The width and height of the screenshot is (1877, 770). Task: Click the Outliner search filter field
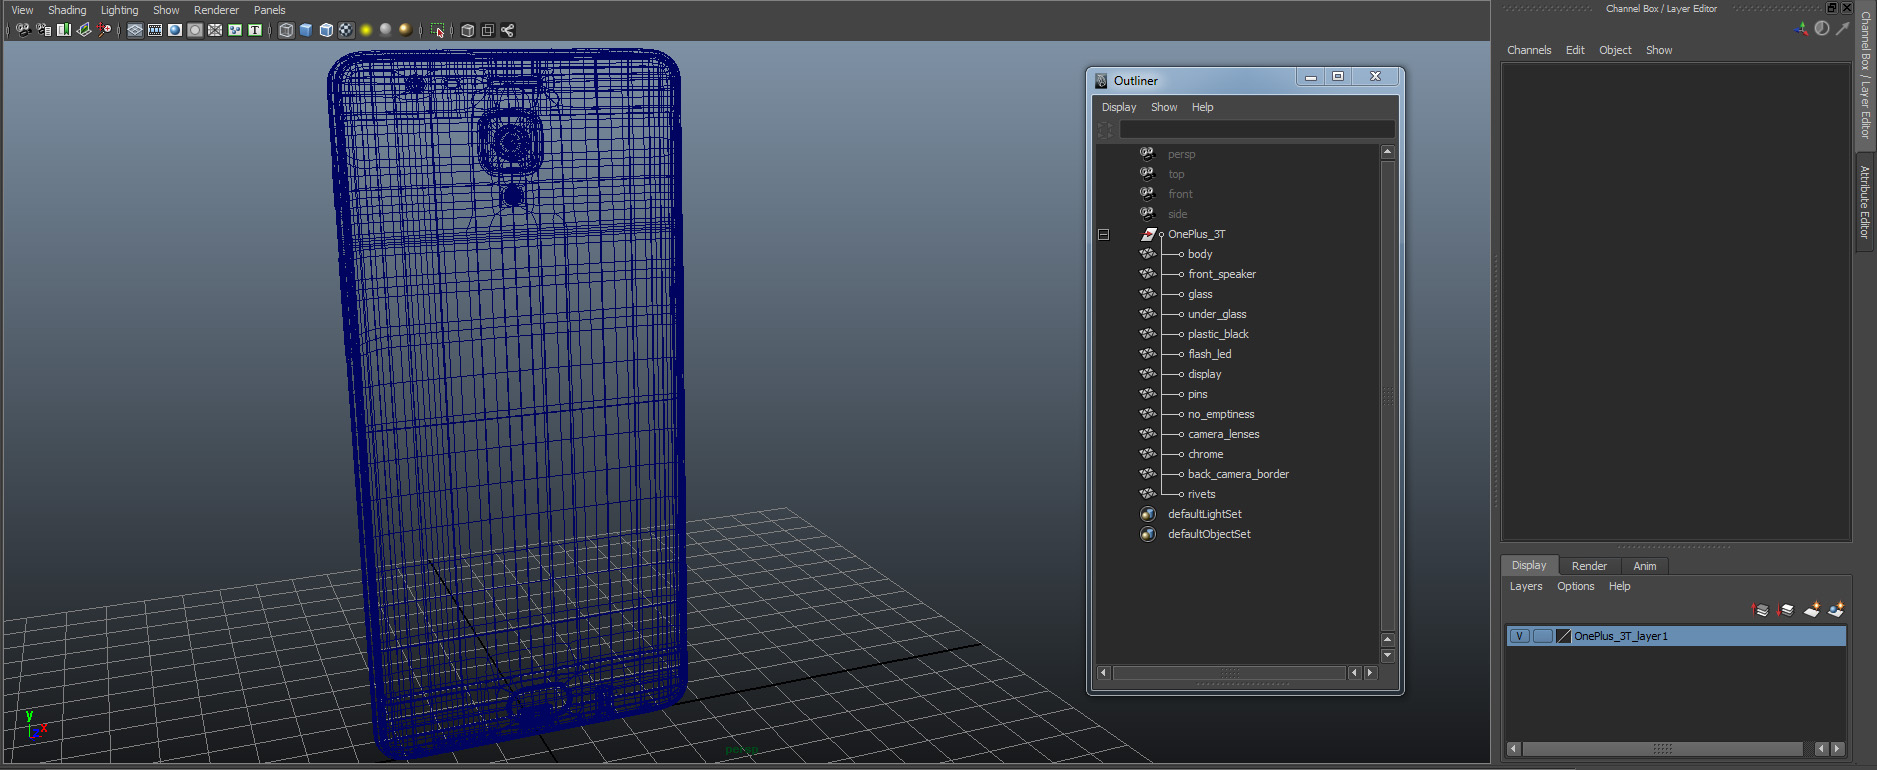tap(1257, 129)
